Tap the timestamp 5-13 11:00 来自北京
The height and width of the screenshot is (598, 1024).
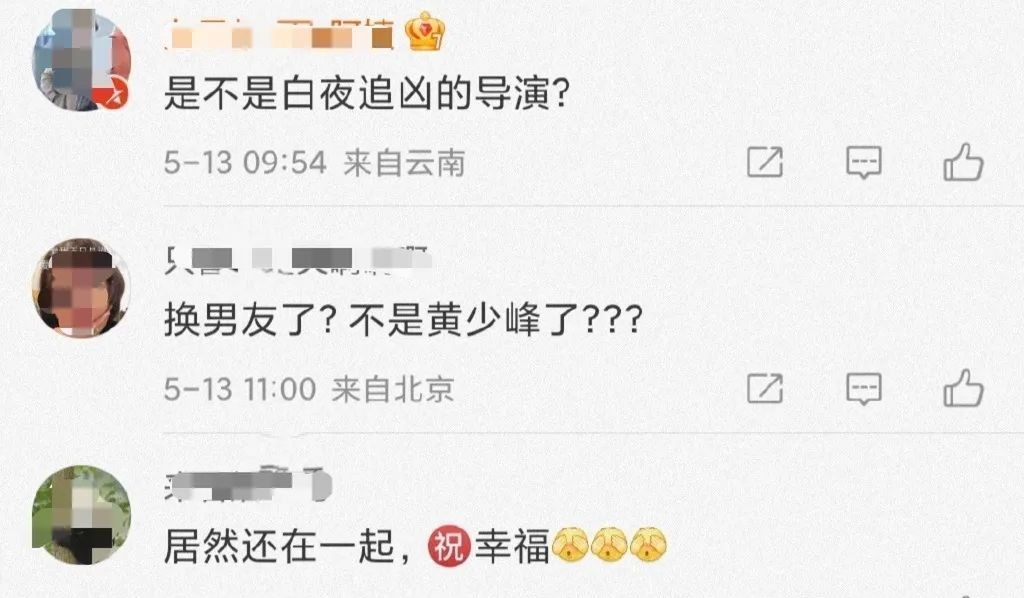pos(309,389)
